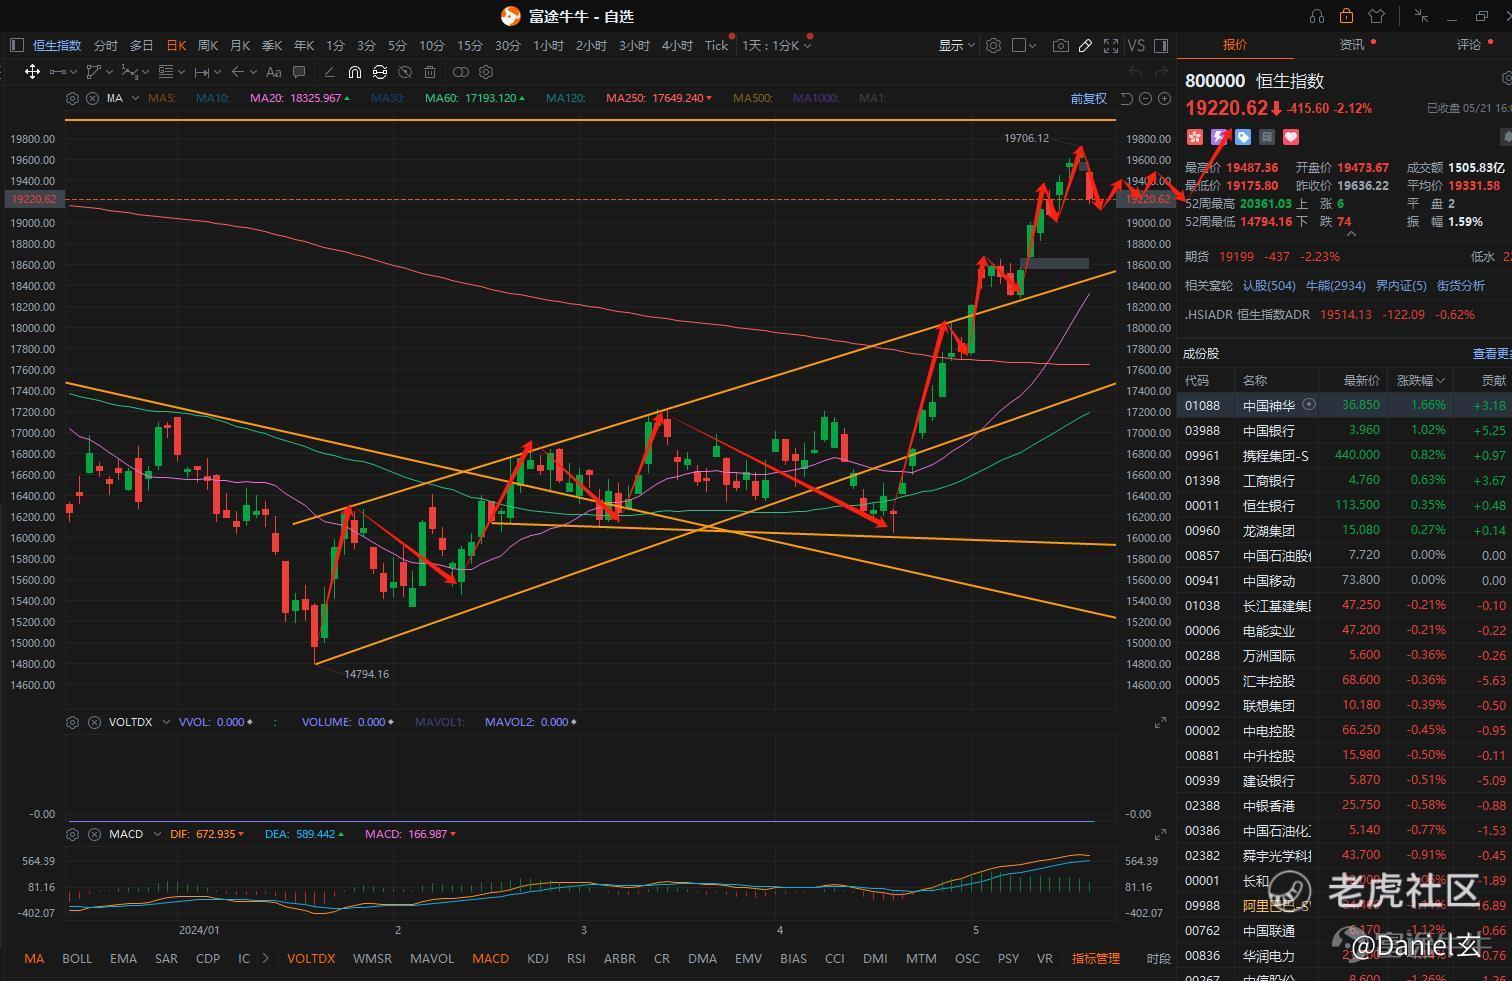Open the VS compare tool
1512x981 pixels.
1136,45
